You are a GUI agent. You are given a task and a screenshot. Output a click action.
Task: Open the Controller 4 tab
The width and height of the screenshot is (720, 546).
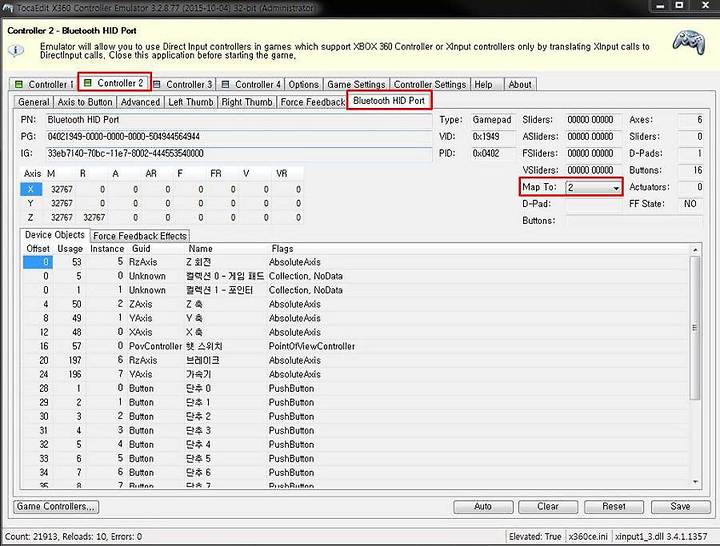click(x=251, y=84)
